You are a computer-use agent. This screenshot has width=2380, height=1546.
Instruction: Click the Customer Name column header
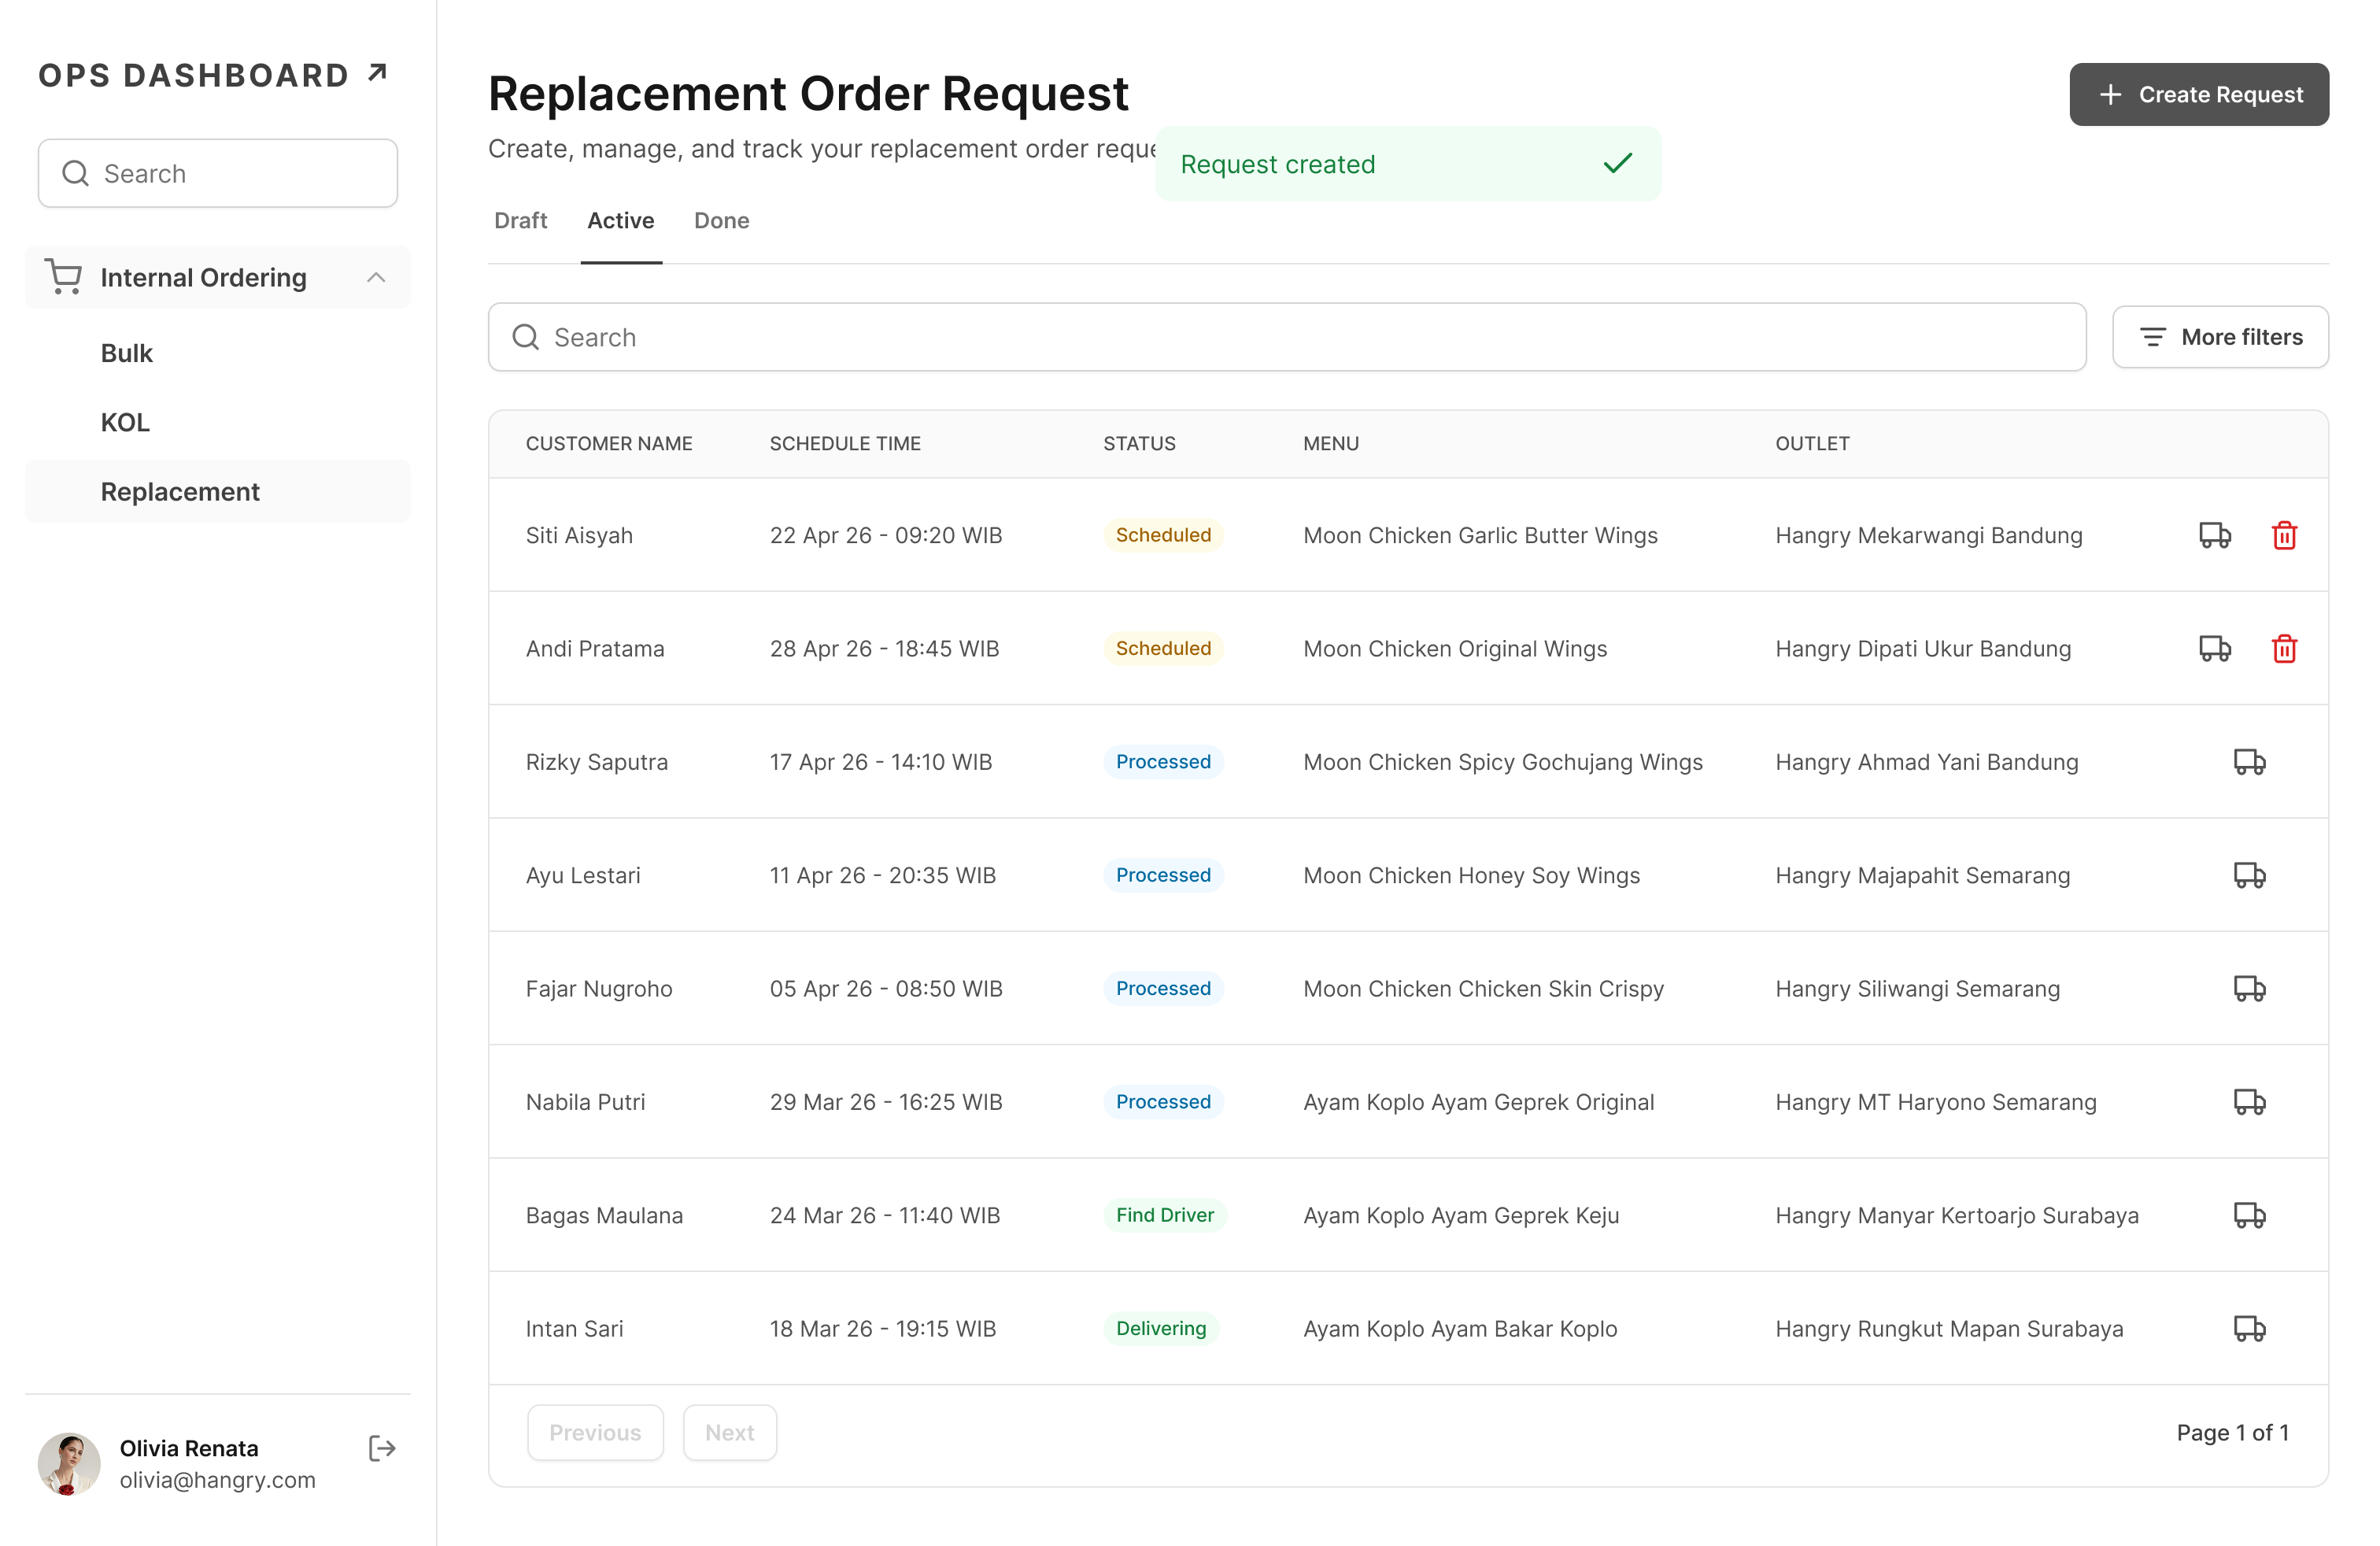pos(609,443)
